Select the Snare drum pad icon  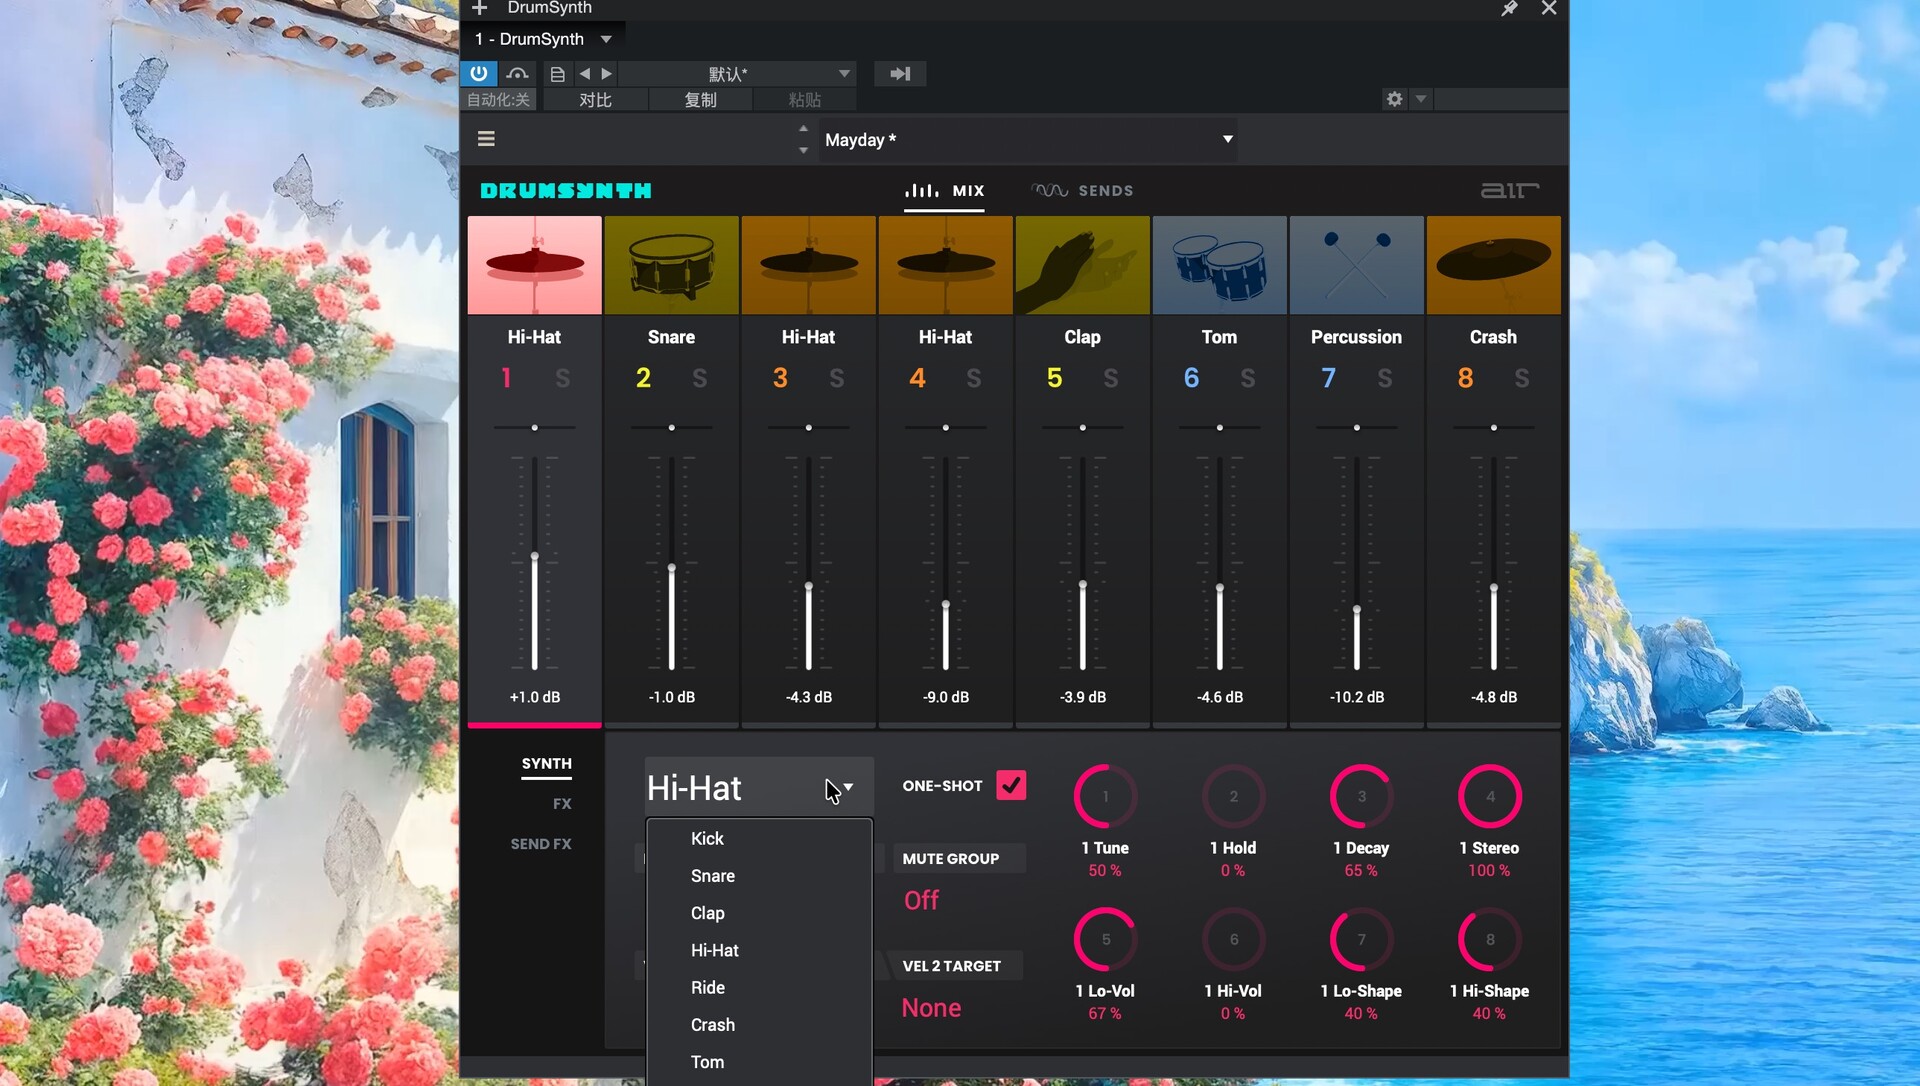coord(671,265)
